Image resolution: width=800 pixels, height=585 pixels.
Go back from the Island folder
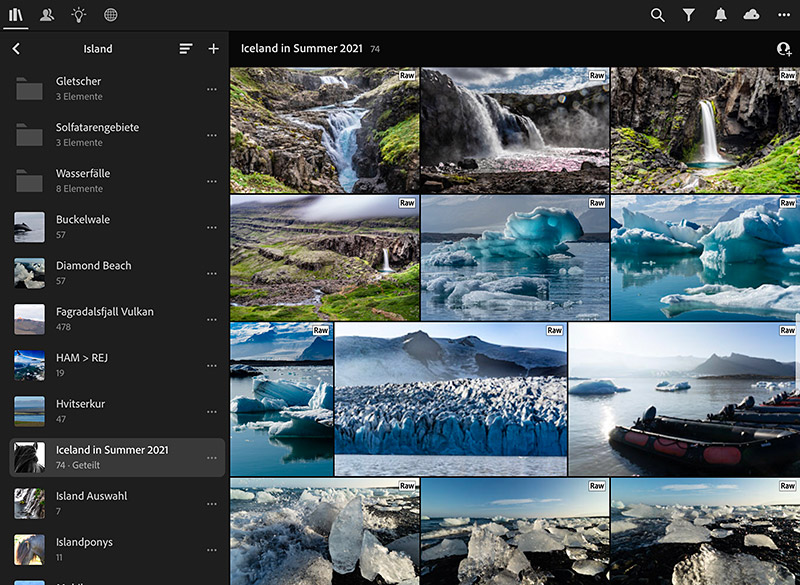pyautogui.click(x=16, y=49)
